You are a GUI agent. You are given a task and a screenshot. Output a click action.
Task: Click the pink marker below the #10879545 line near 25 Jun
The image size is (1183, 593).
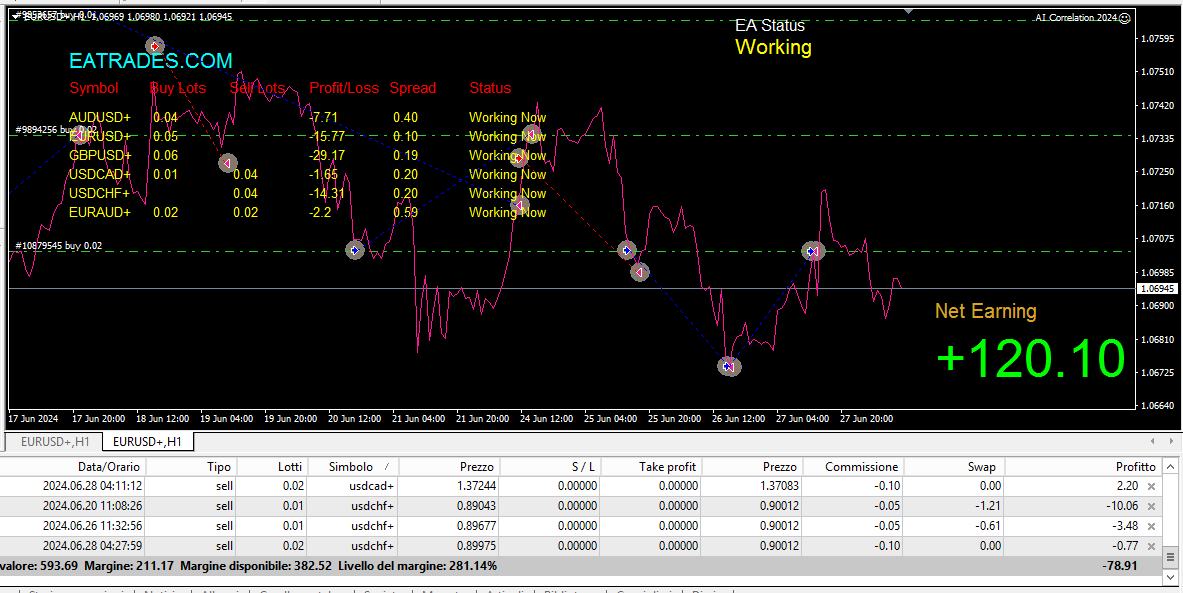pyautogui.click(x=640, y=272)
